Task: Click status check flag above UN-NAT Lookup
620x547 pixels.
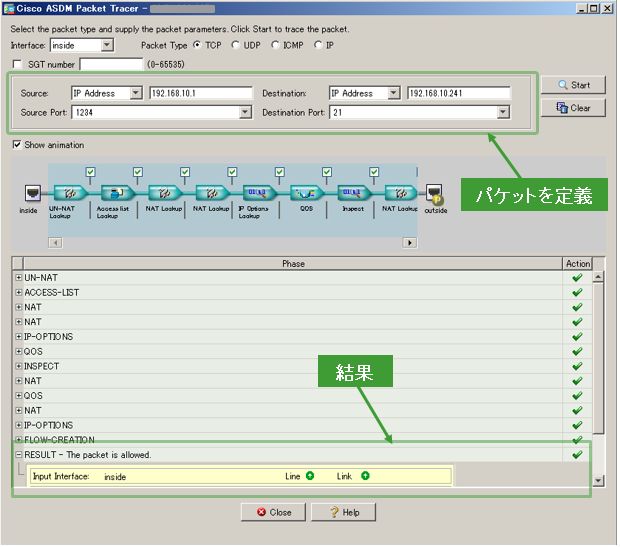Action: click(91, 172)
